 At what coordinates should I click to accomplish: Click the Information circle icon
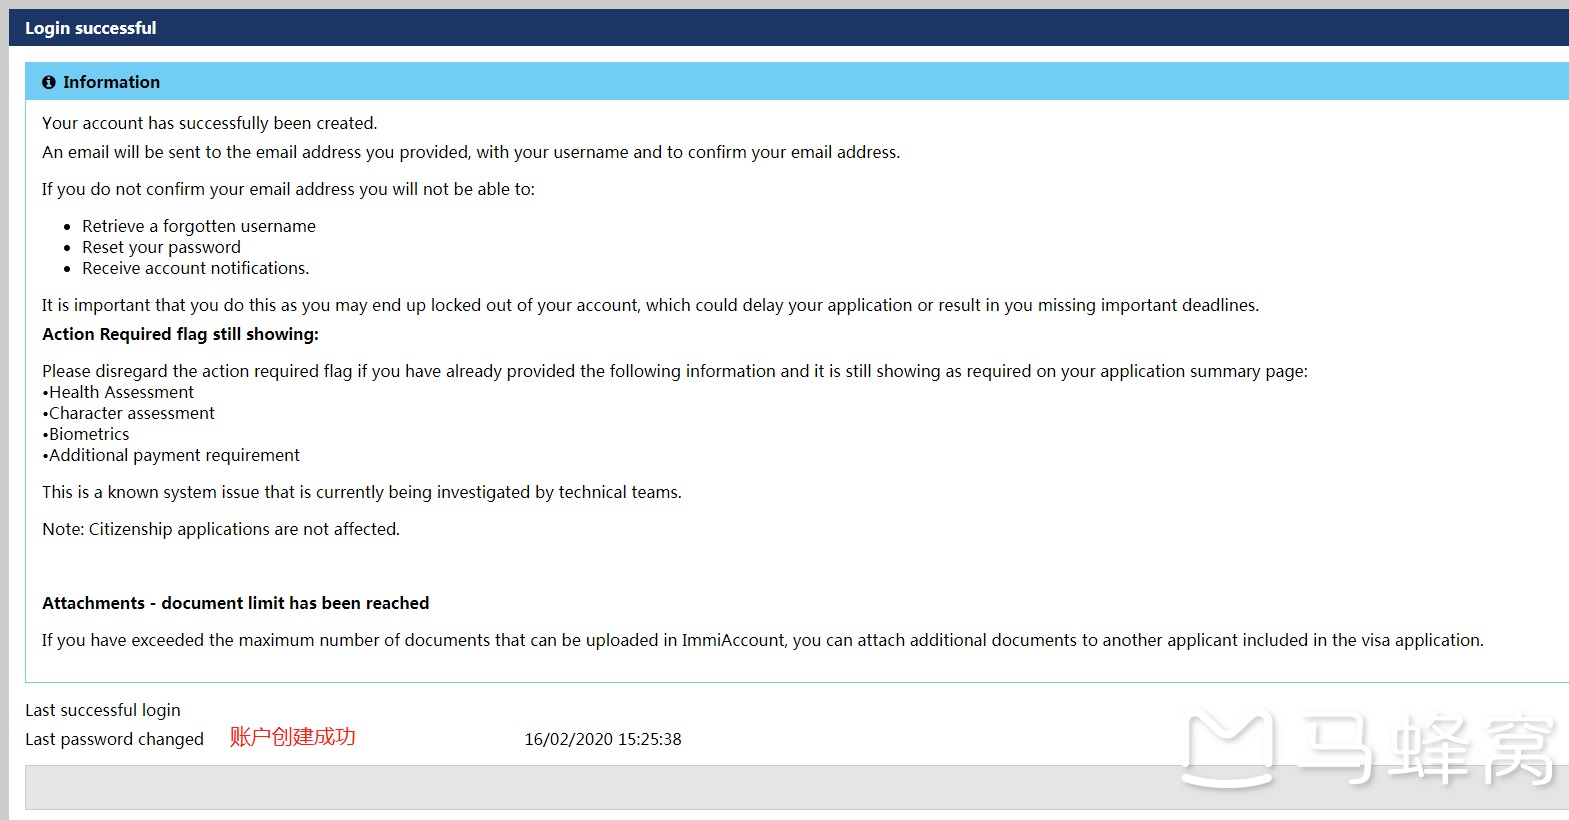click(x=48, y=83)
